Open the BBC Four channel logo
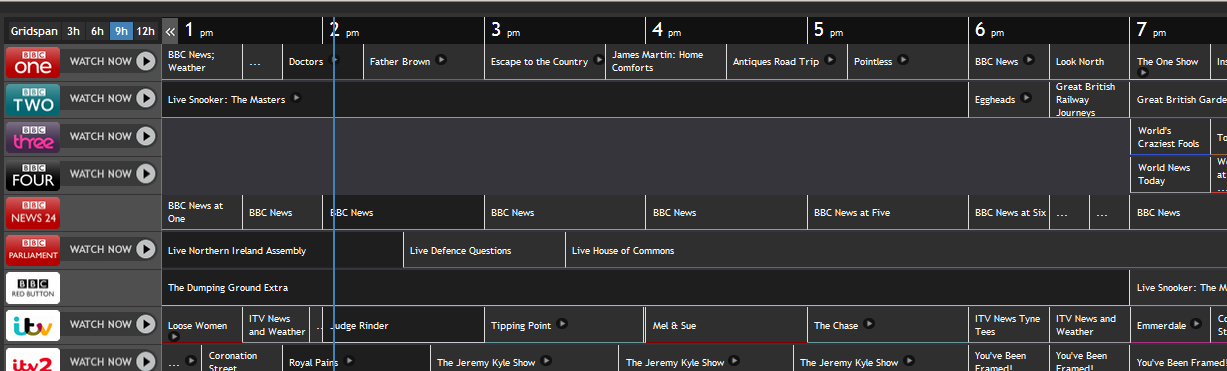 coord(33,175)
